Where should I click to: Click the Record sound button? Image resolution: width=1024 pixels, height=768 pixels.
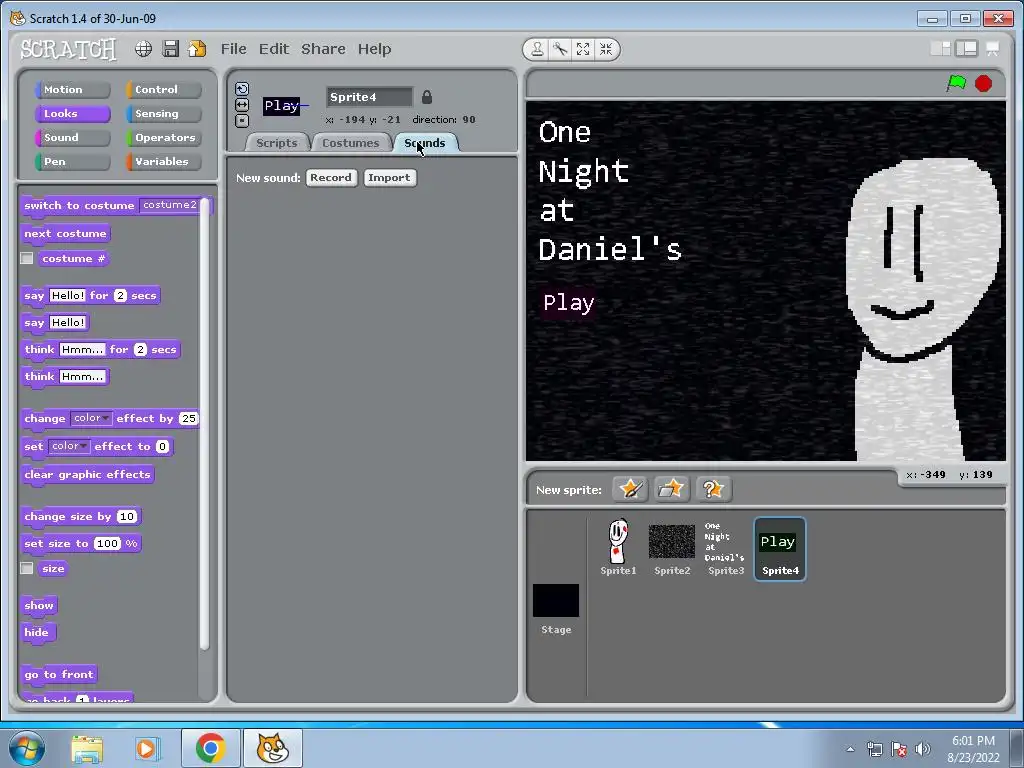click(331, 178)
